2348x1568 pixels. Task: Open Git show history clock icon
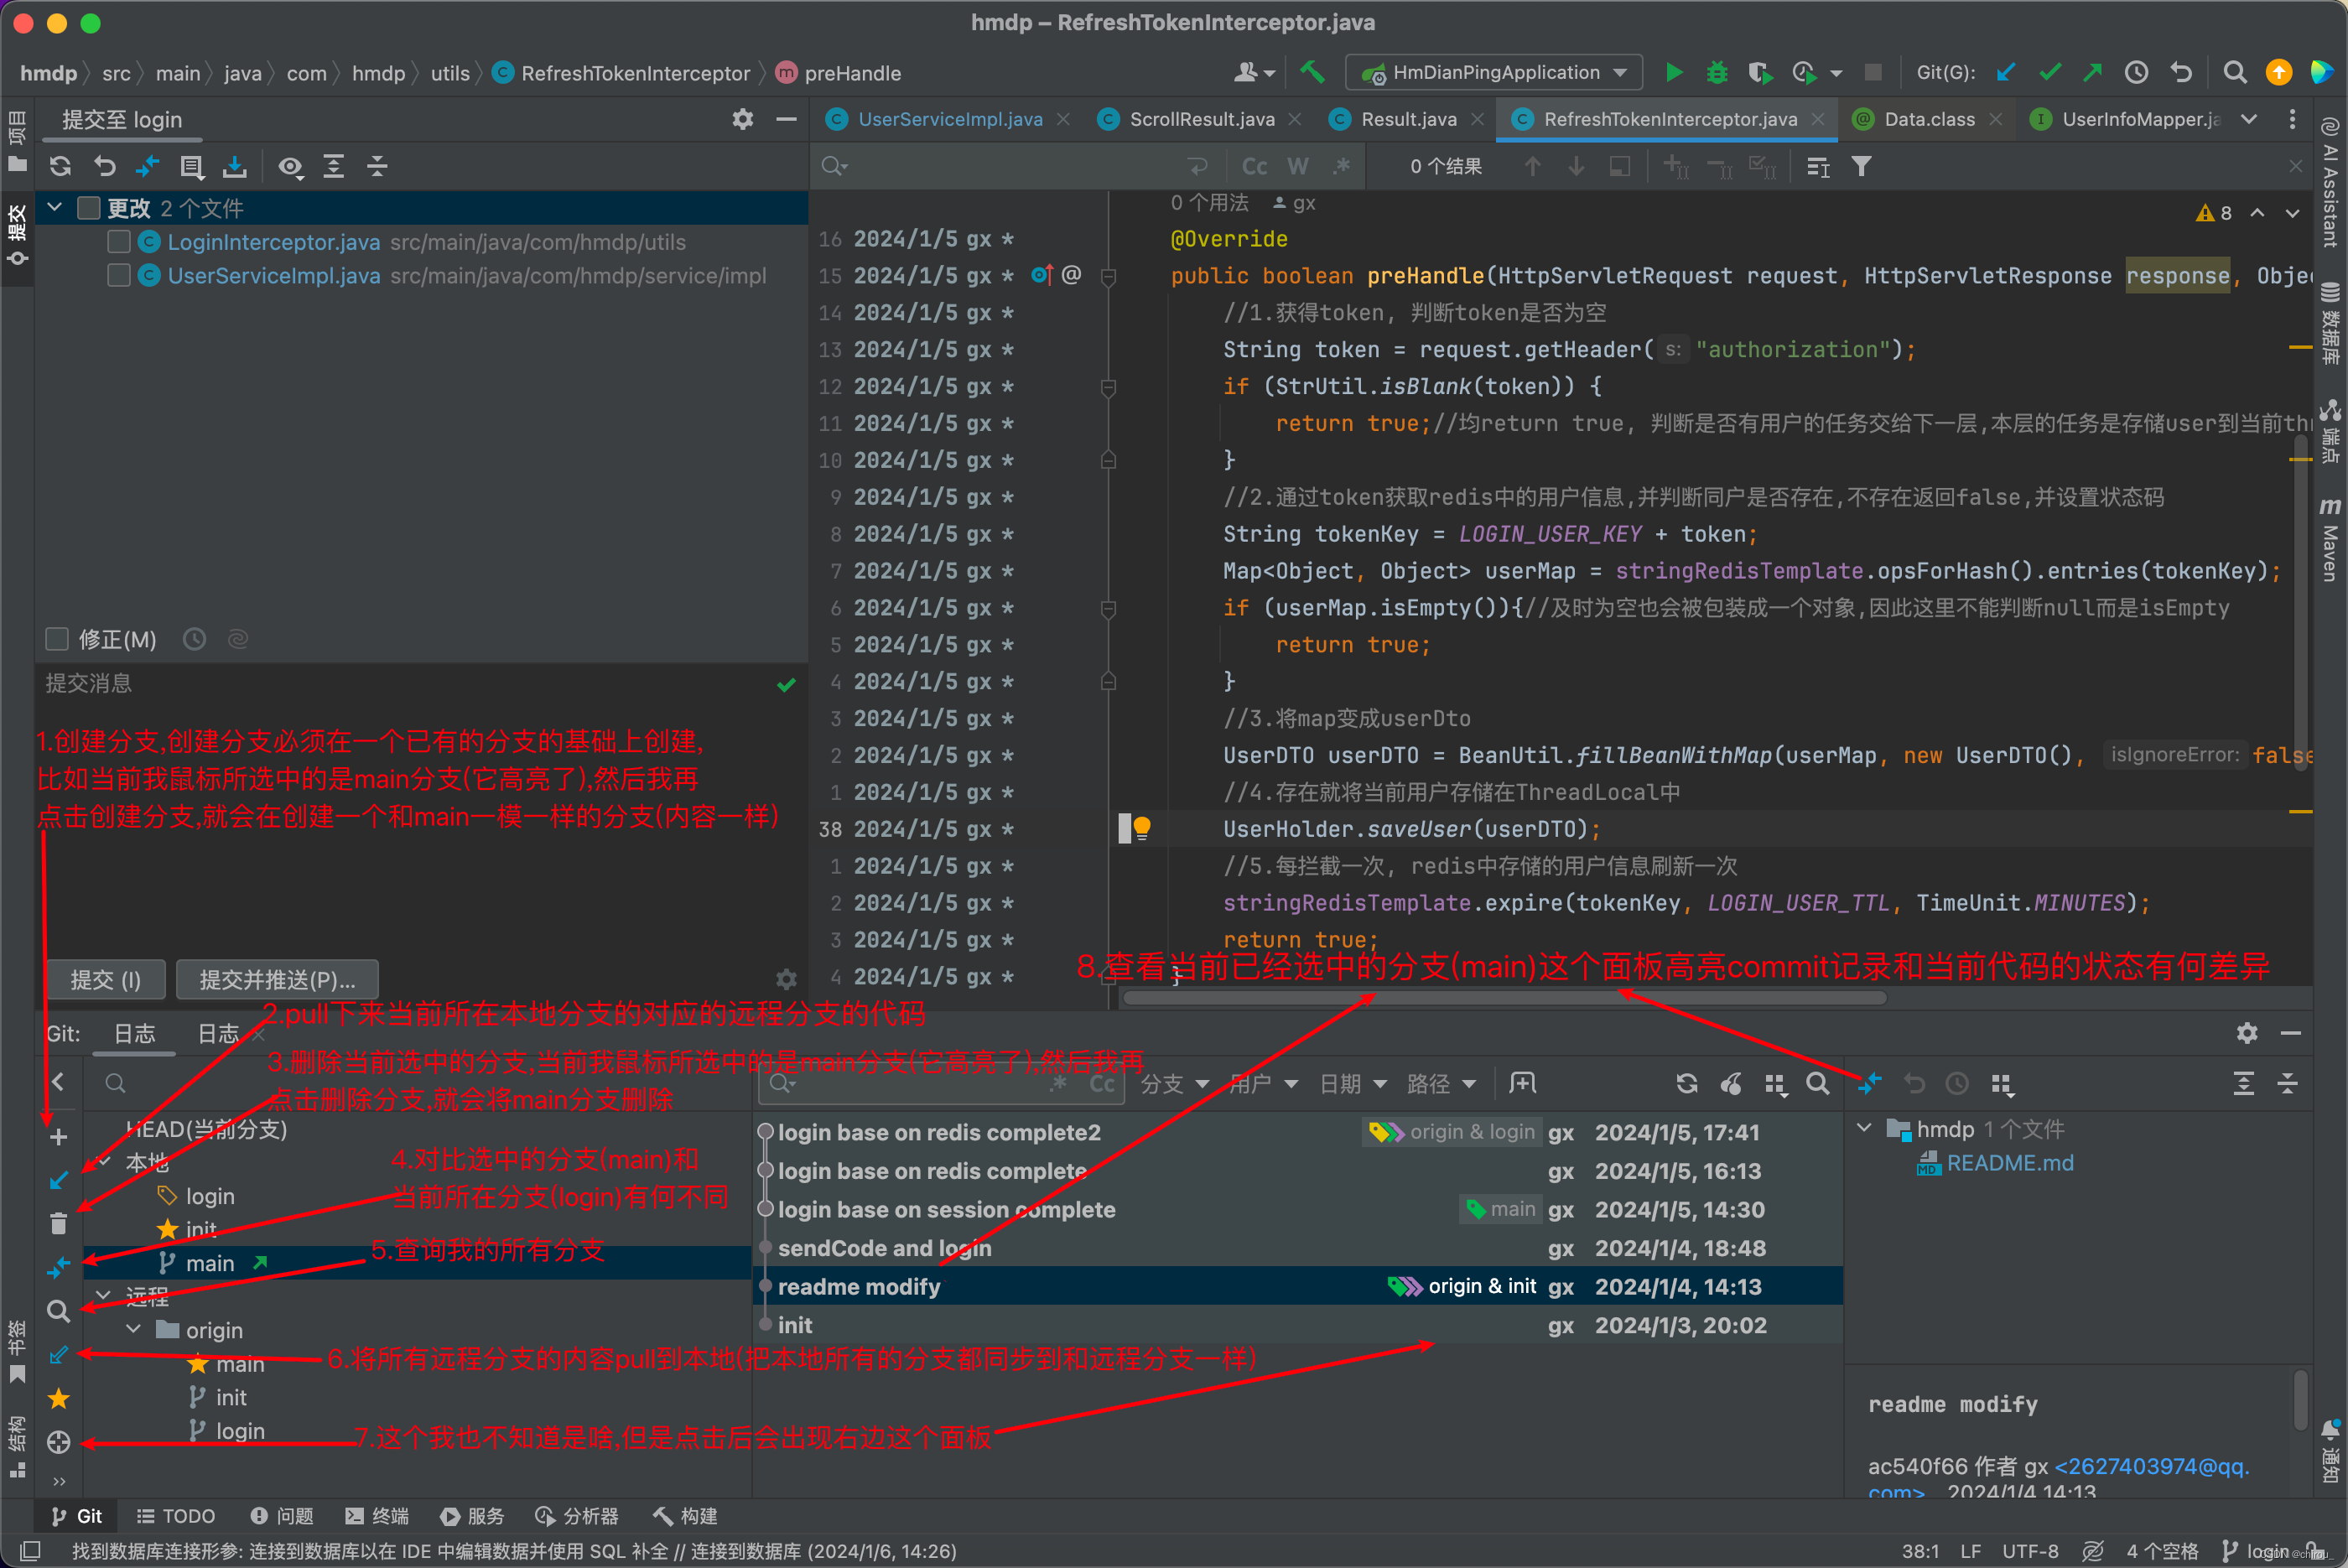point(2136,72)
